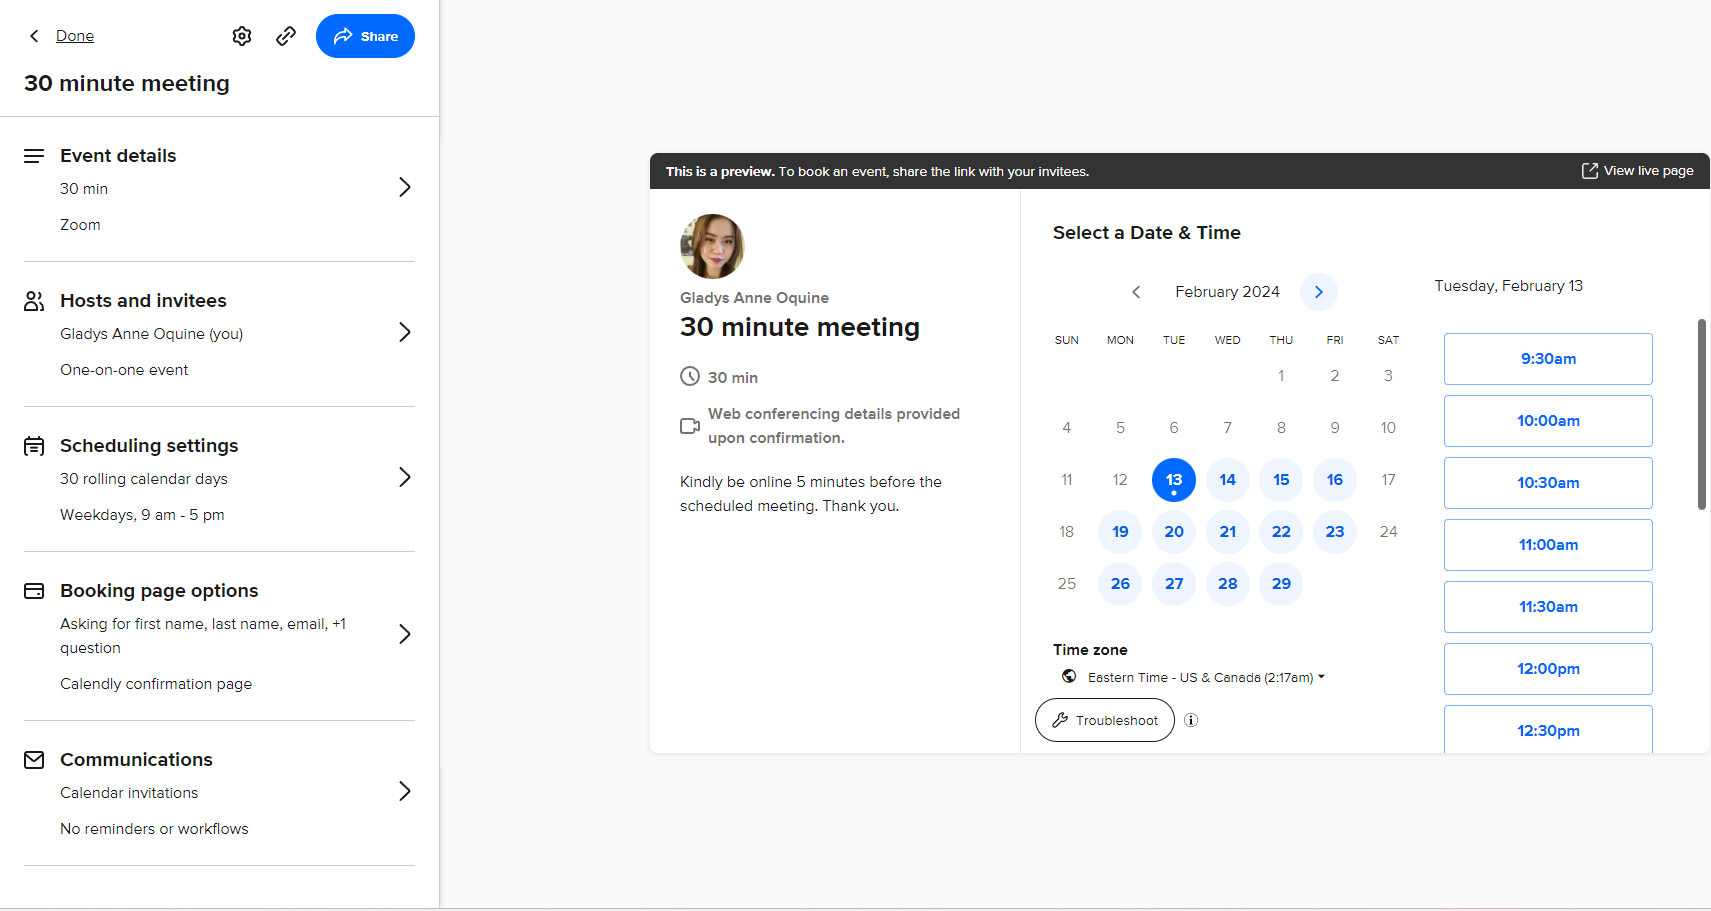This screenshot has width=1711, height=911.
Task: Click the 'No reminders or workflows' text
Action: pyautogui.click(x=154, y=829)
